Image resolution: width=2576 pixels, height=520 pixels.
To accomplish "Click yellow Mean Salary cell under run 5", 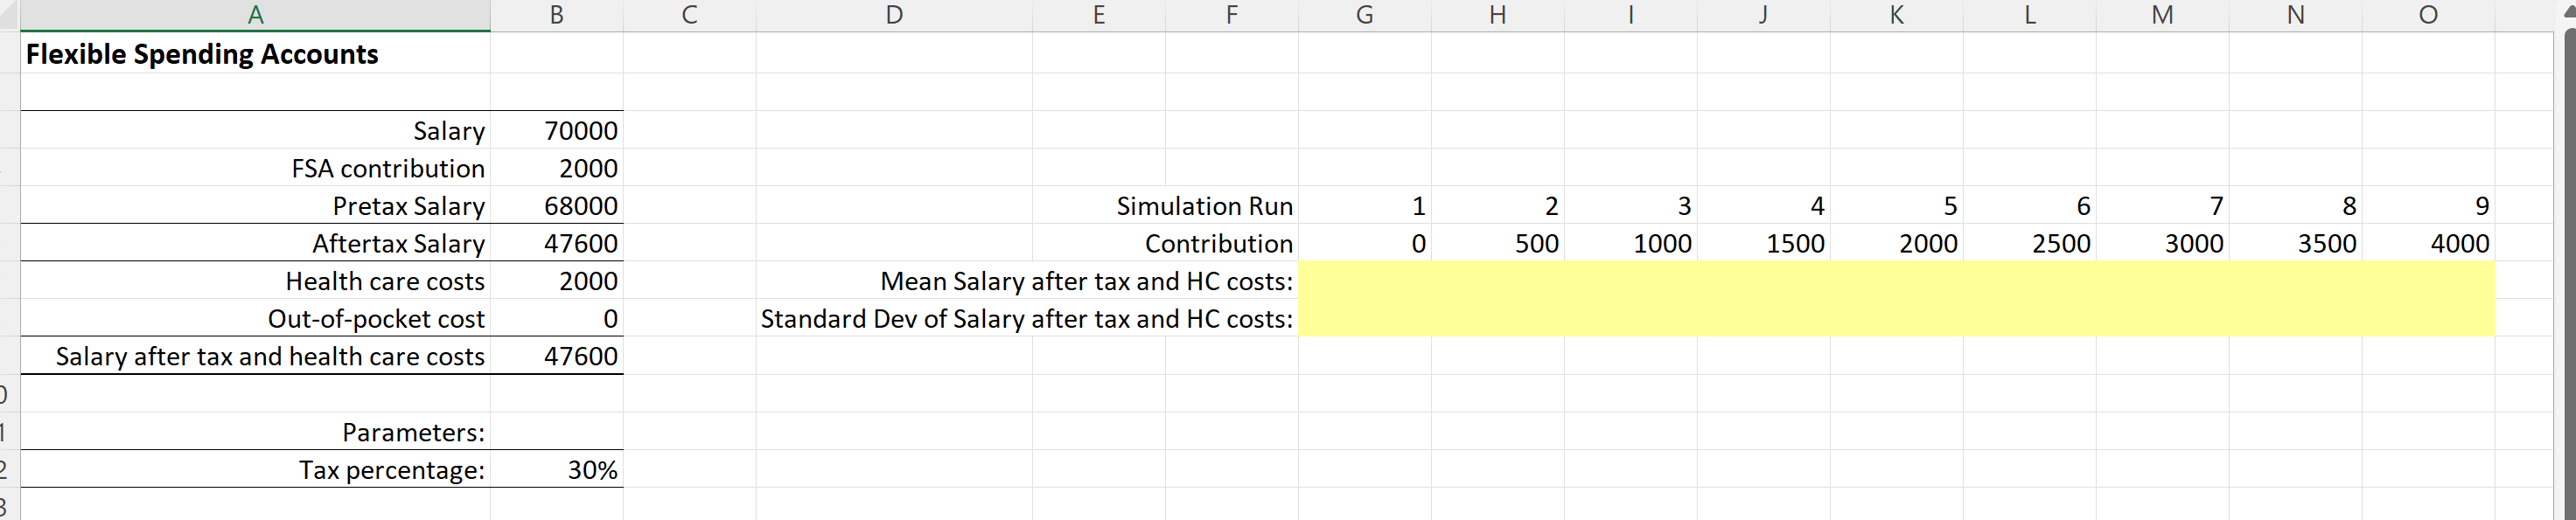I will click(x=1897, y=281).
